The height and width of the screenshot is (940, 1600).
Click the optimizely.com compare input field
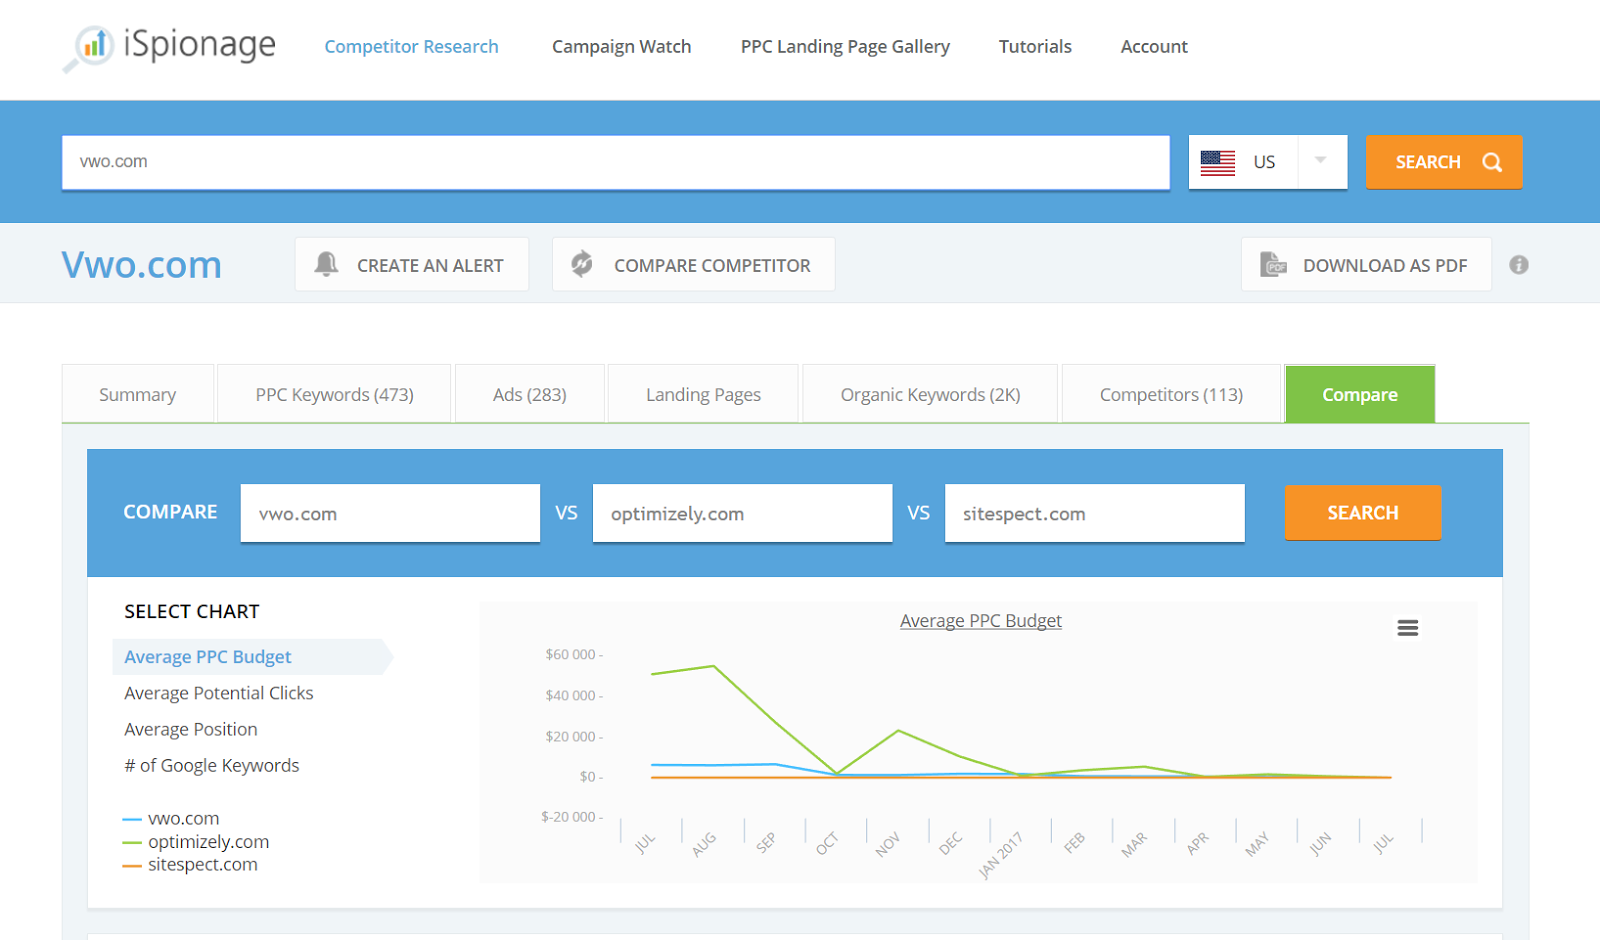pyautogui.click(x=742, y=513)
